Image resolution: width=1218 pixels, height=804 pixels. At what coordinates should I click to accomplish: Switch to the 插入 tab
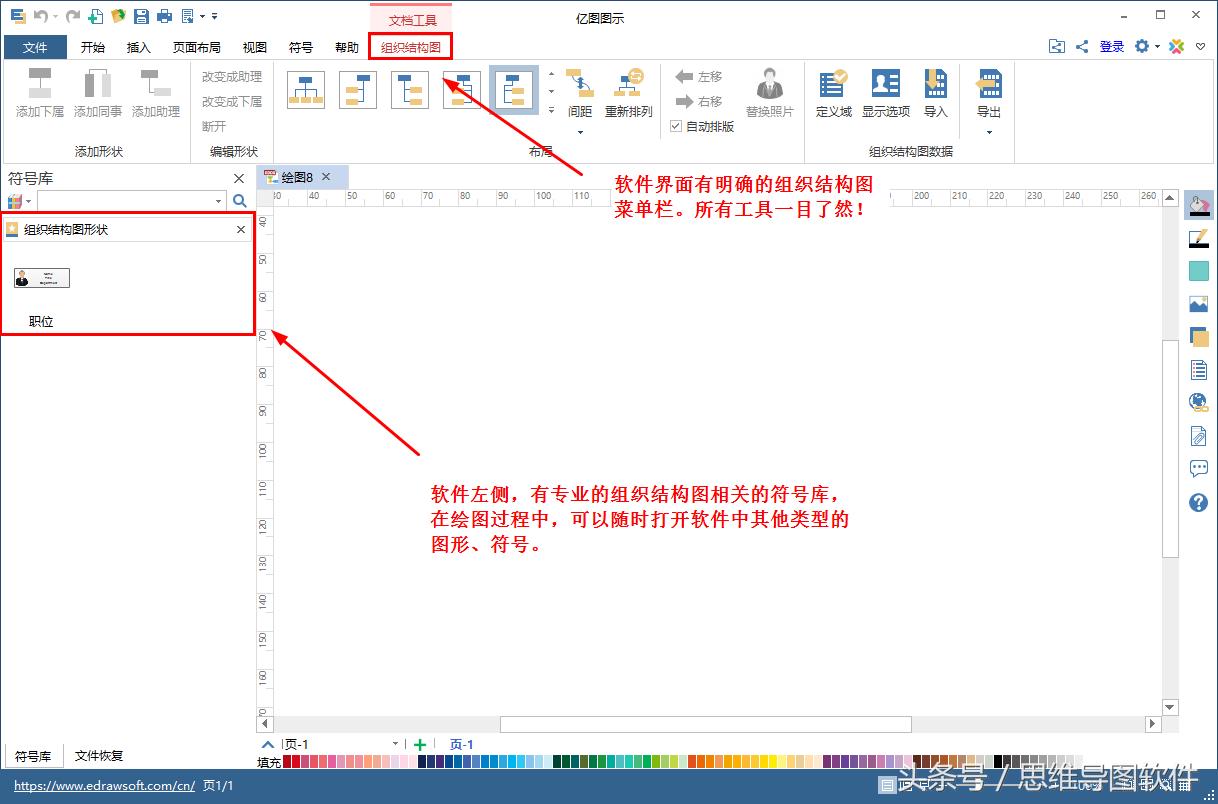(x=139, y=47)
